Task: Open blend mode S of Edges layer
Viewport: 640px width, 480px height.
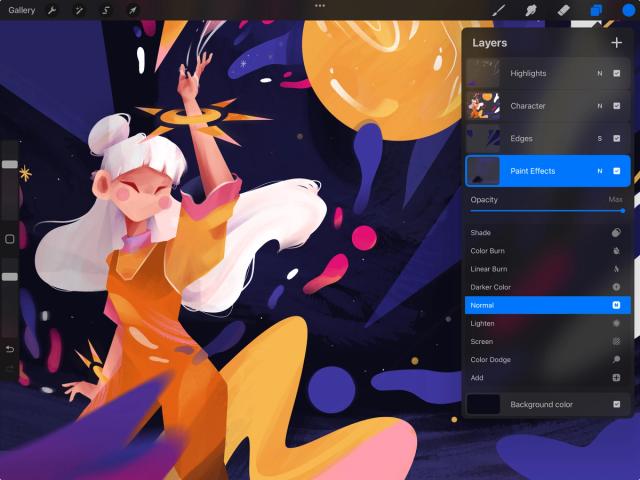Action: (600, 139)
